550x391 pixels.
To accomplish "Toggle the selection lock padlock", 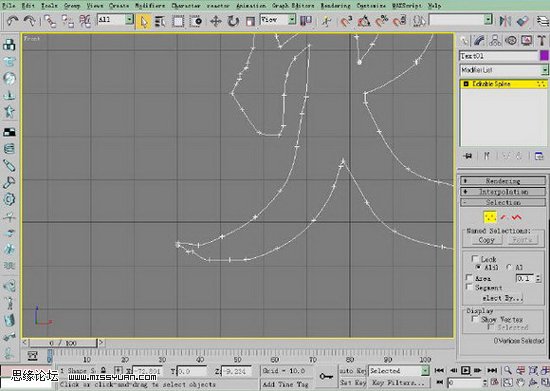I will pos(103,370).
